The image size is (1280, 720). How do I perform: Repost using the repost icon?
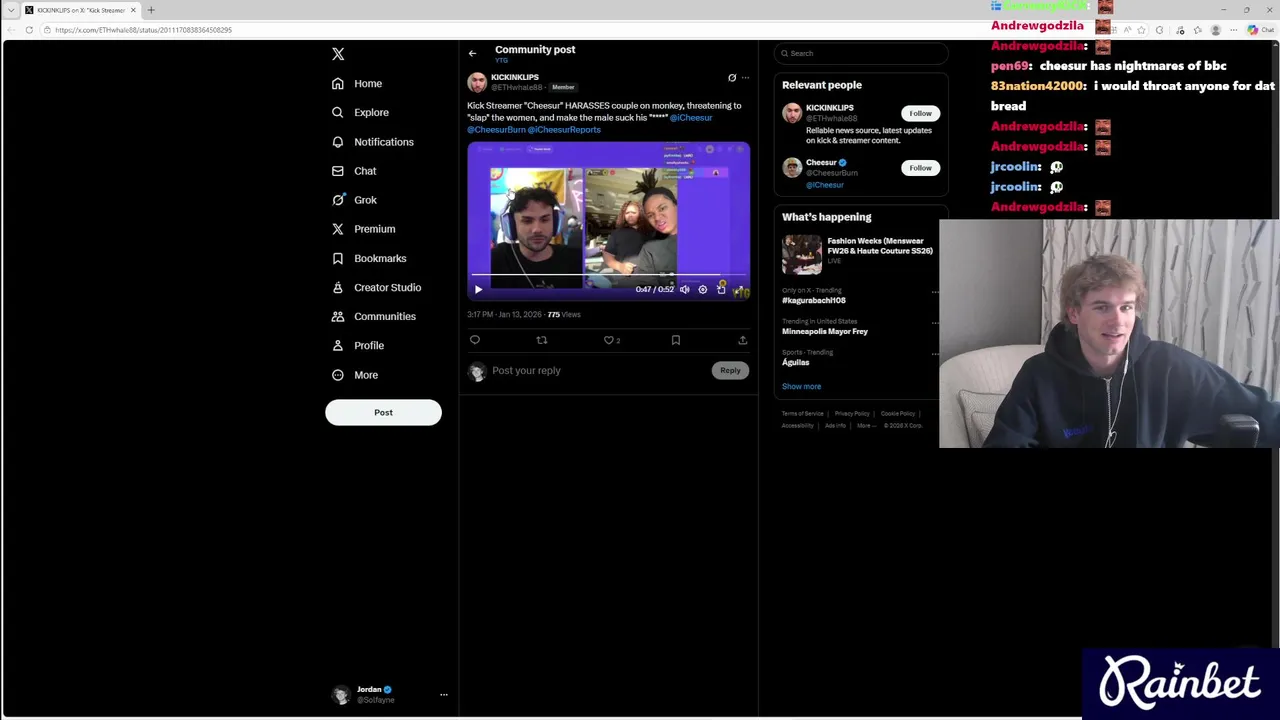tap(542, 341)
